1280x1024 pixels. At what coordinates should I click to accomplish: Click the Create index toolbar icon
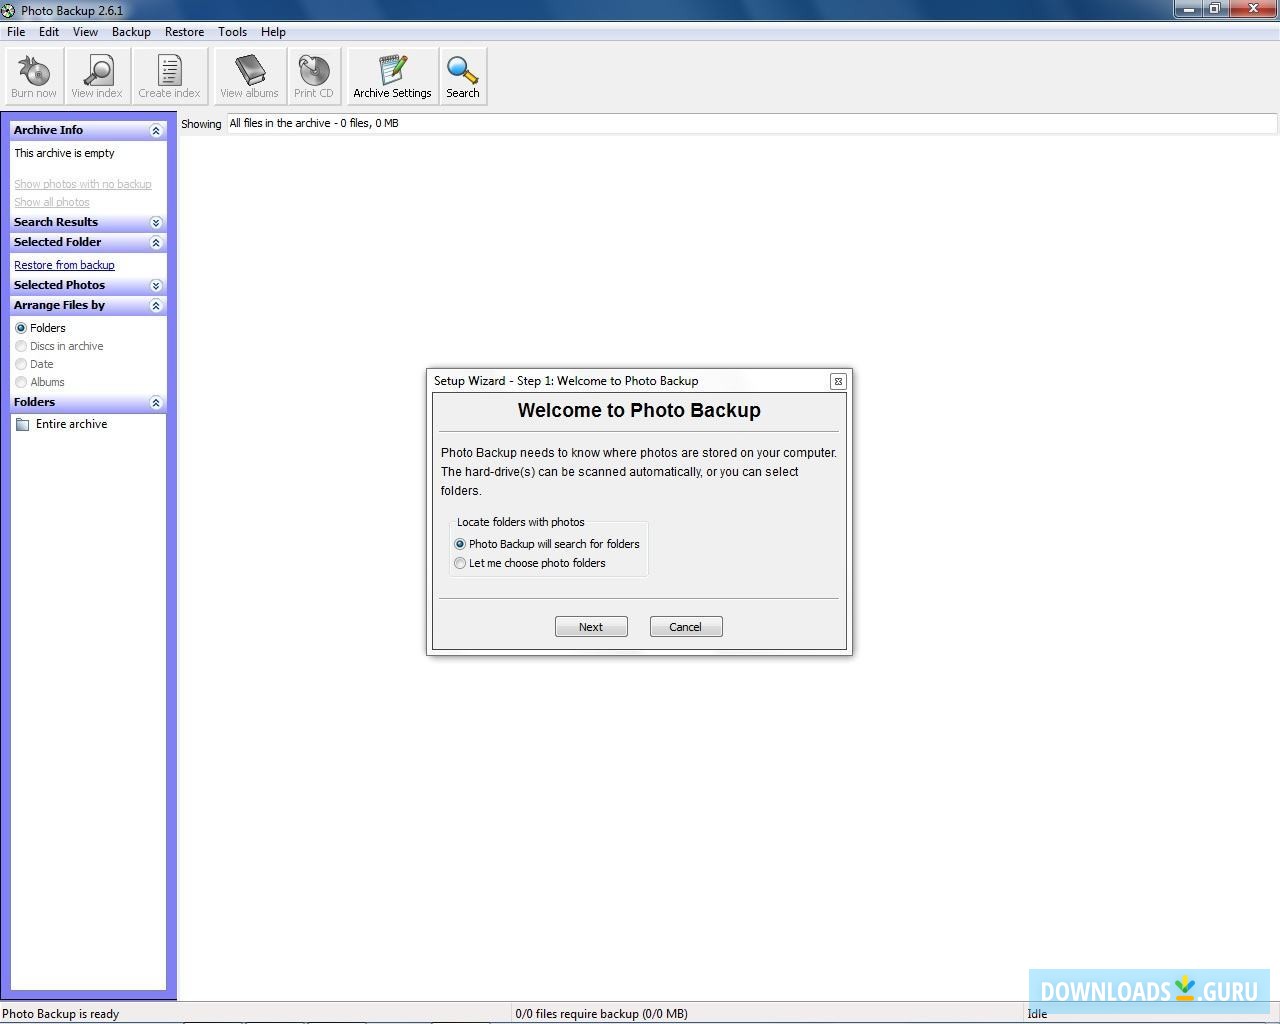coord(169,76)
